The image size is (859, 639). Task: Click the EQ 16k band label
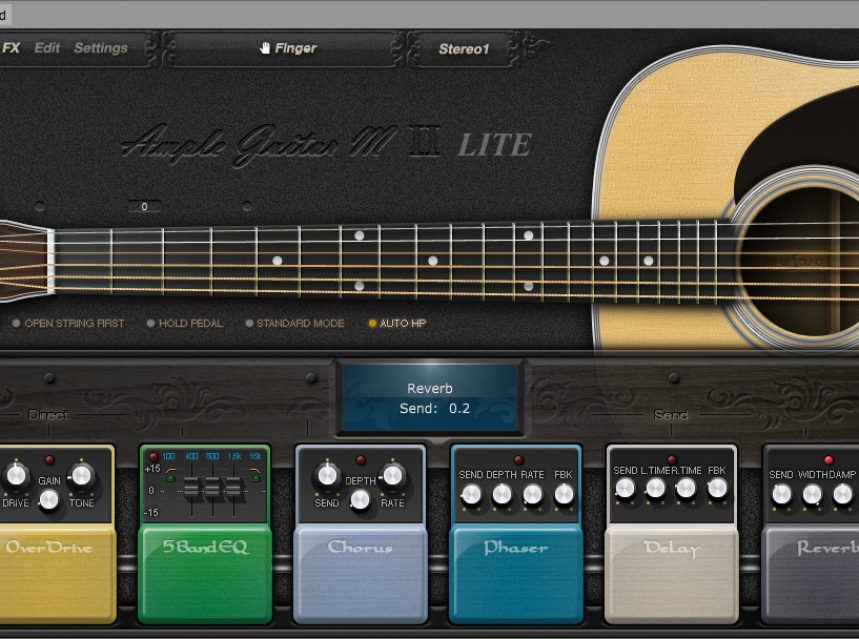[255, 456]
